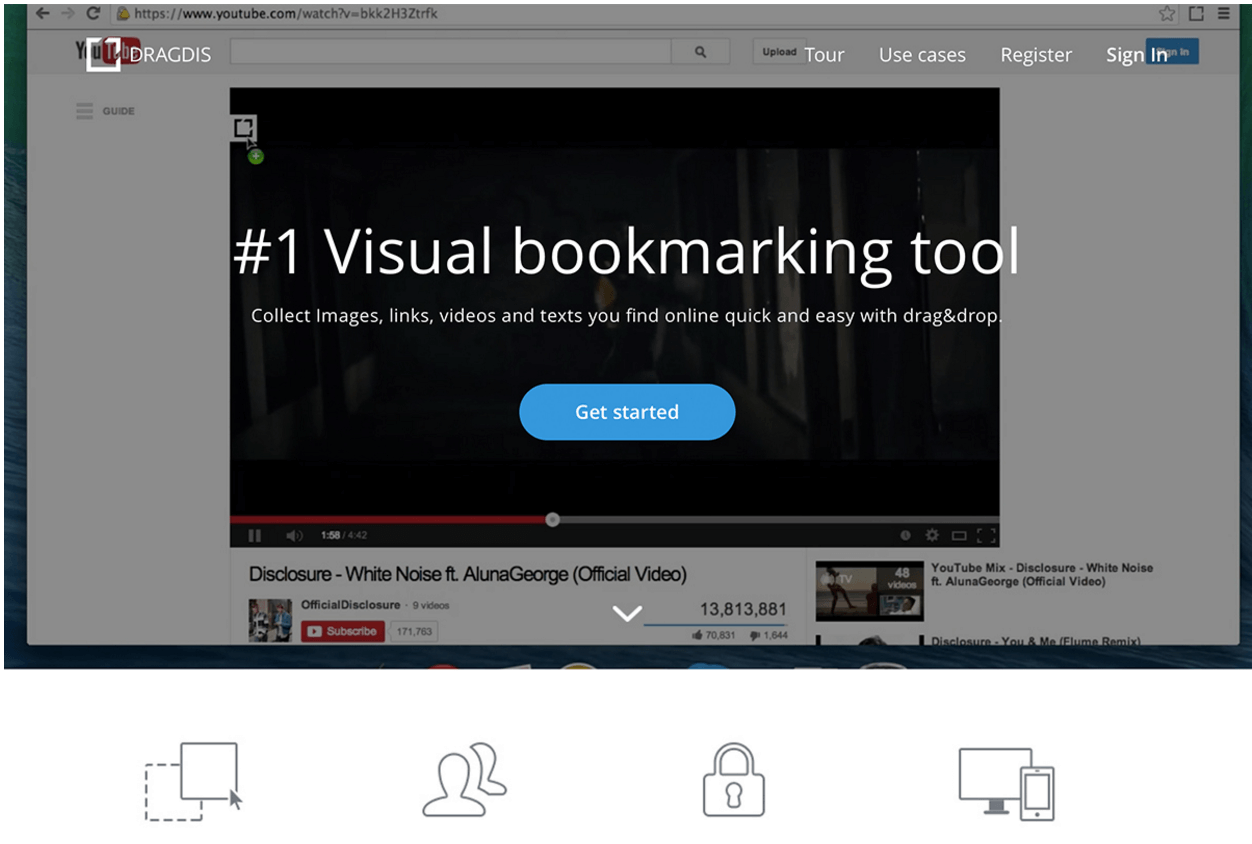Screen dimensions: 1252x844
Task: Click the YouTube search field
Action: pos(450,52)
